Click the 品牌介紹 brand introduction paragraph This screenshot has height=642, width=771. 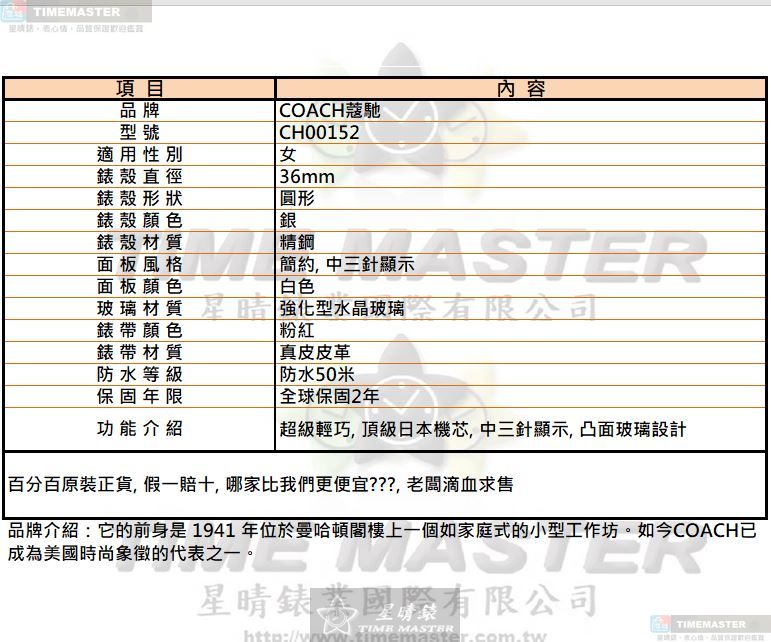(x=380, y=541)
